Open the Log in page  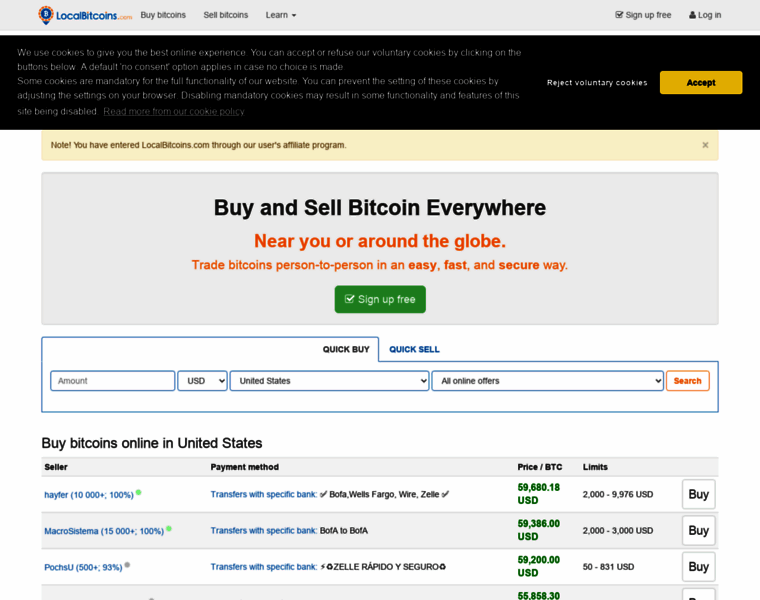pos(705,15)
